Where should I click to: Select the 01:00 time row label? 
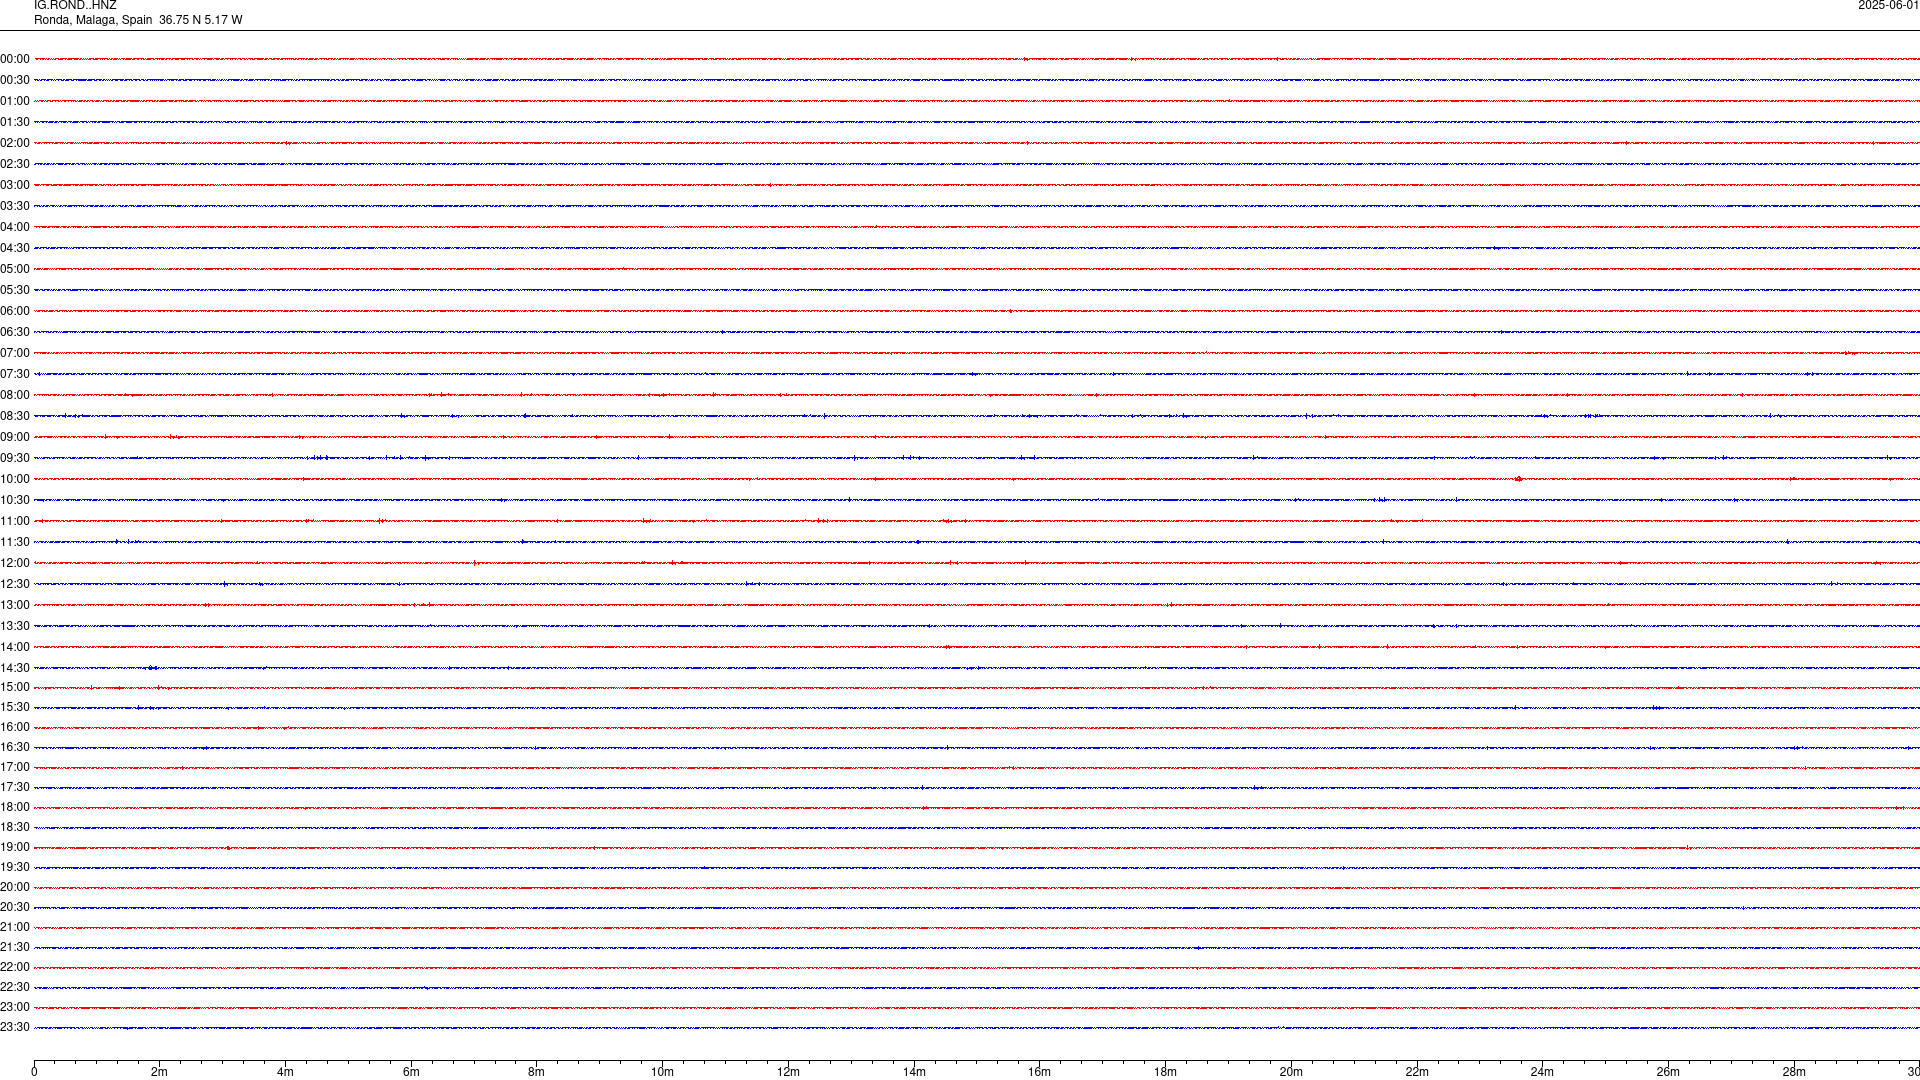15,101
